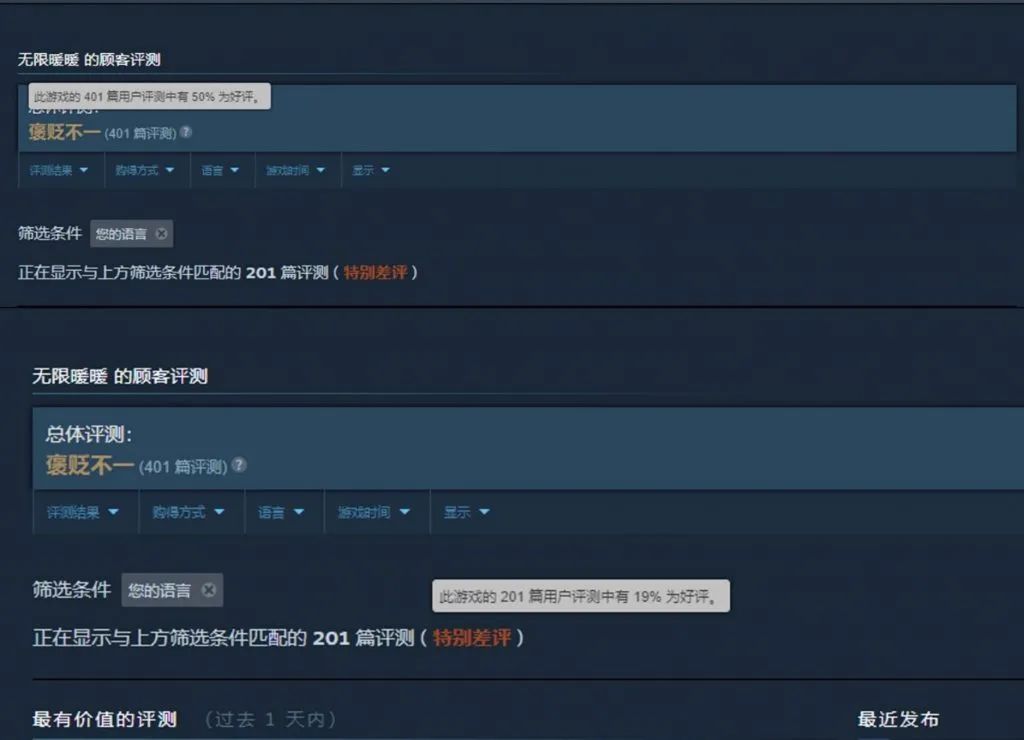Image resolution: width=1024 pixels, height=740 pixels.
Task: Remove lower 您的语言 filter with x icon
Action: pyautogui.click(x=208, y=590)
